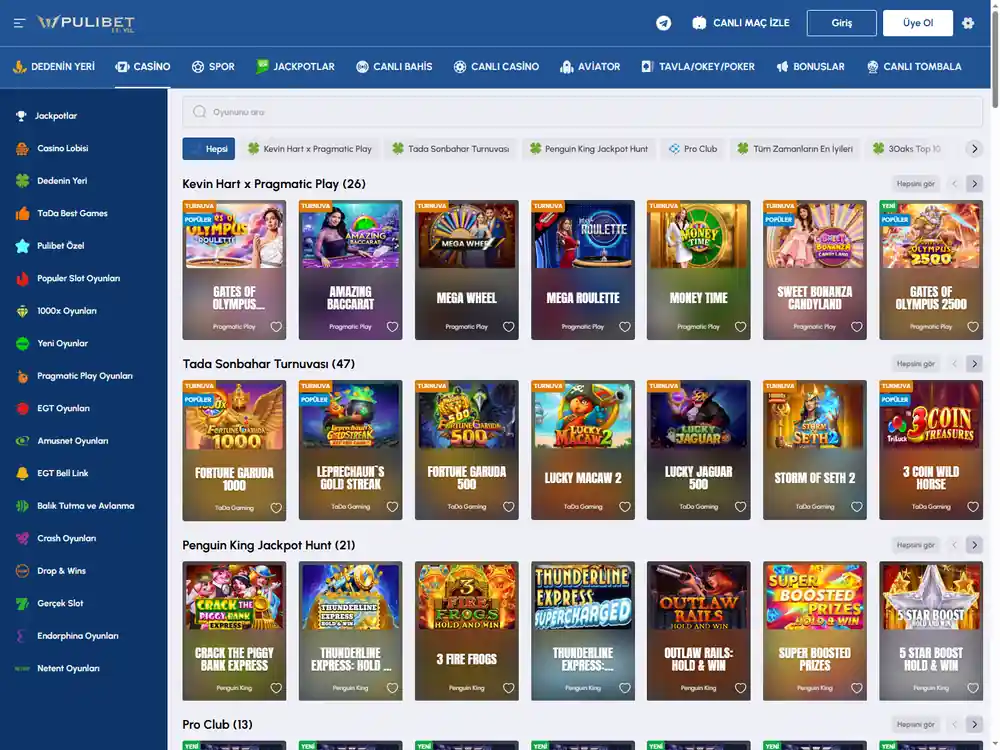Click the search magnifier icon

[200, 112]
